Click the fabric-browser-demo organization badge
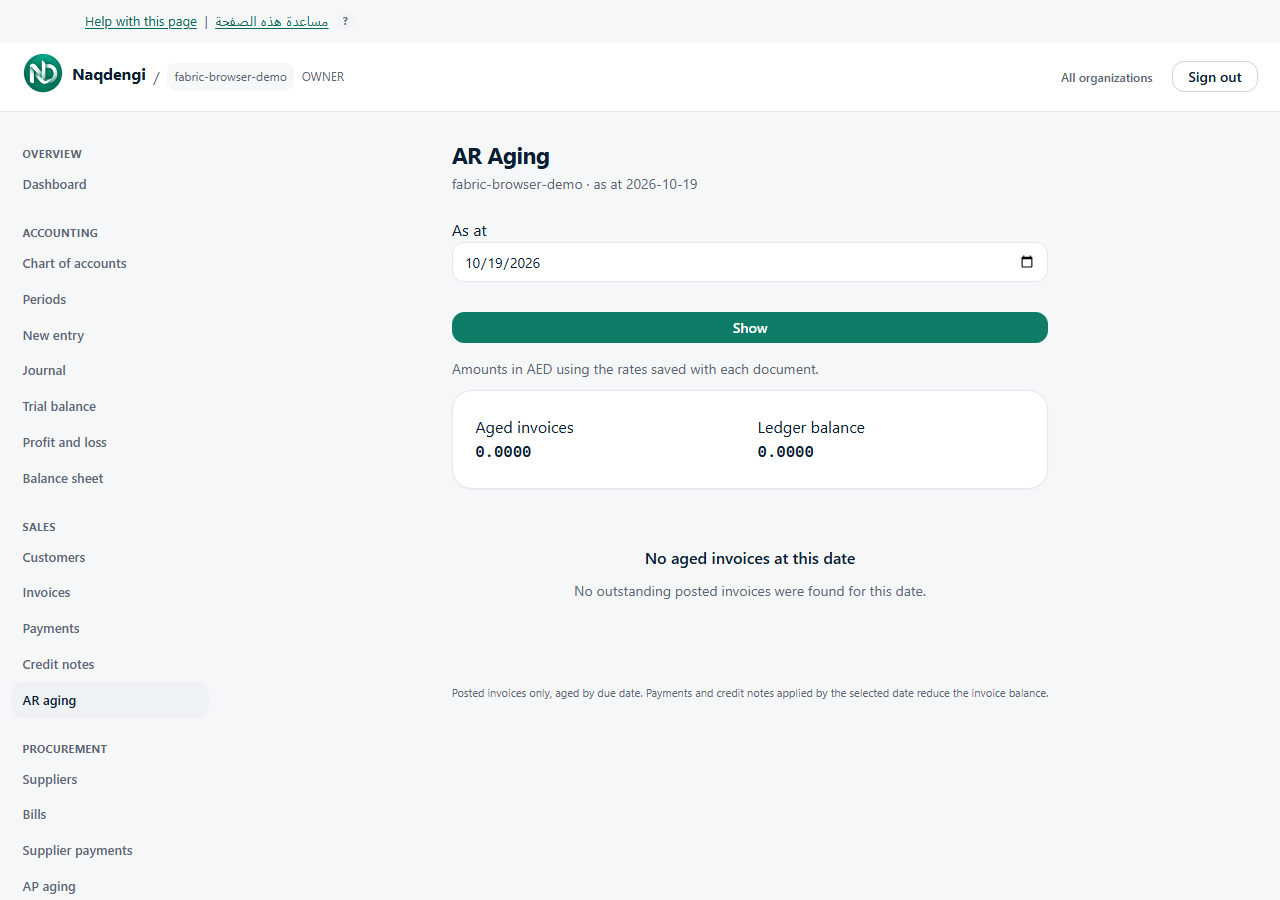1280x900 pixels. [230, 77]
